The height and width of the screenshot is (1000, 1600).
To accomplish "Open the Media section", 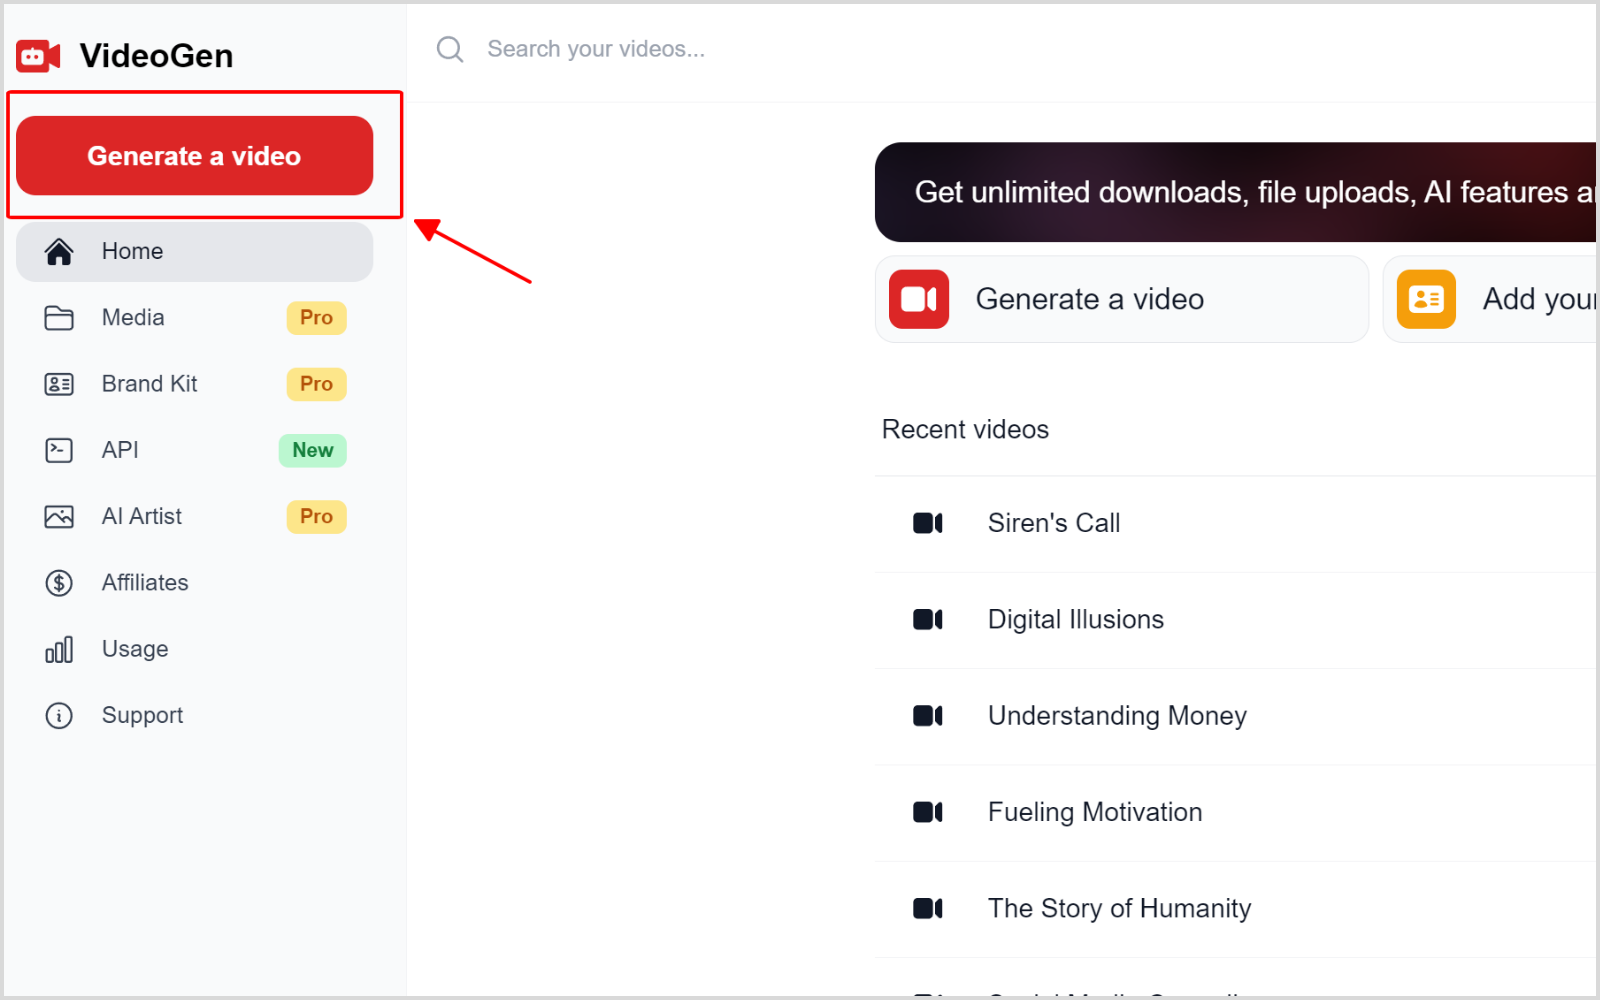I will click(x=195, y=318).
